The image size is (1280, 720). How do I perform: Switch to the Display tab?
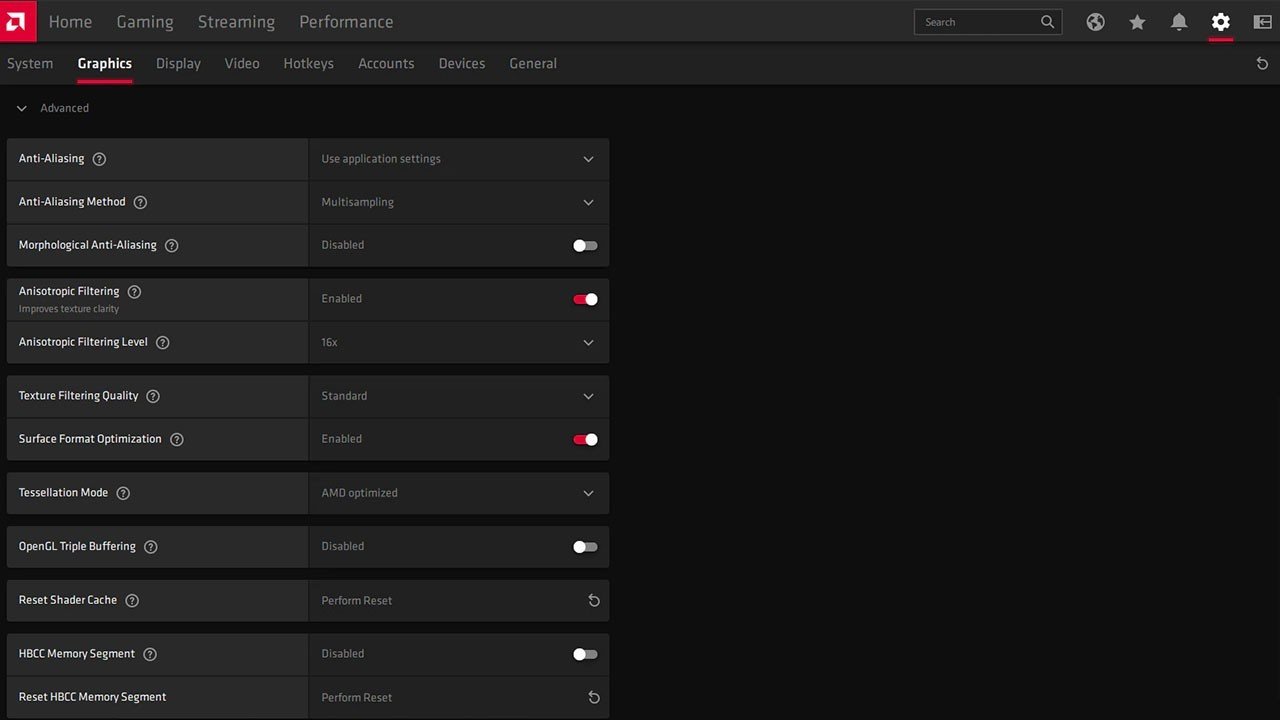tap(178, 63)
